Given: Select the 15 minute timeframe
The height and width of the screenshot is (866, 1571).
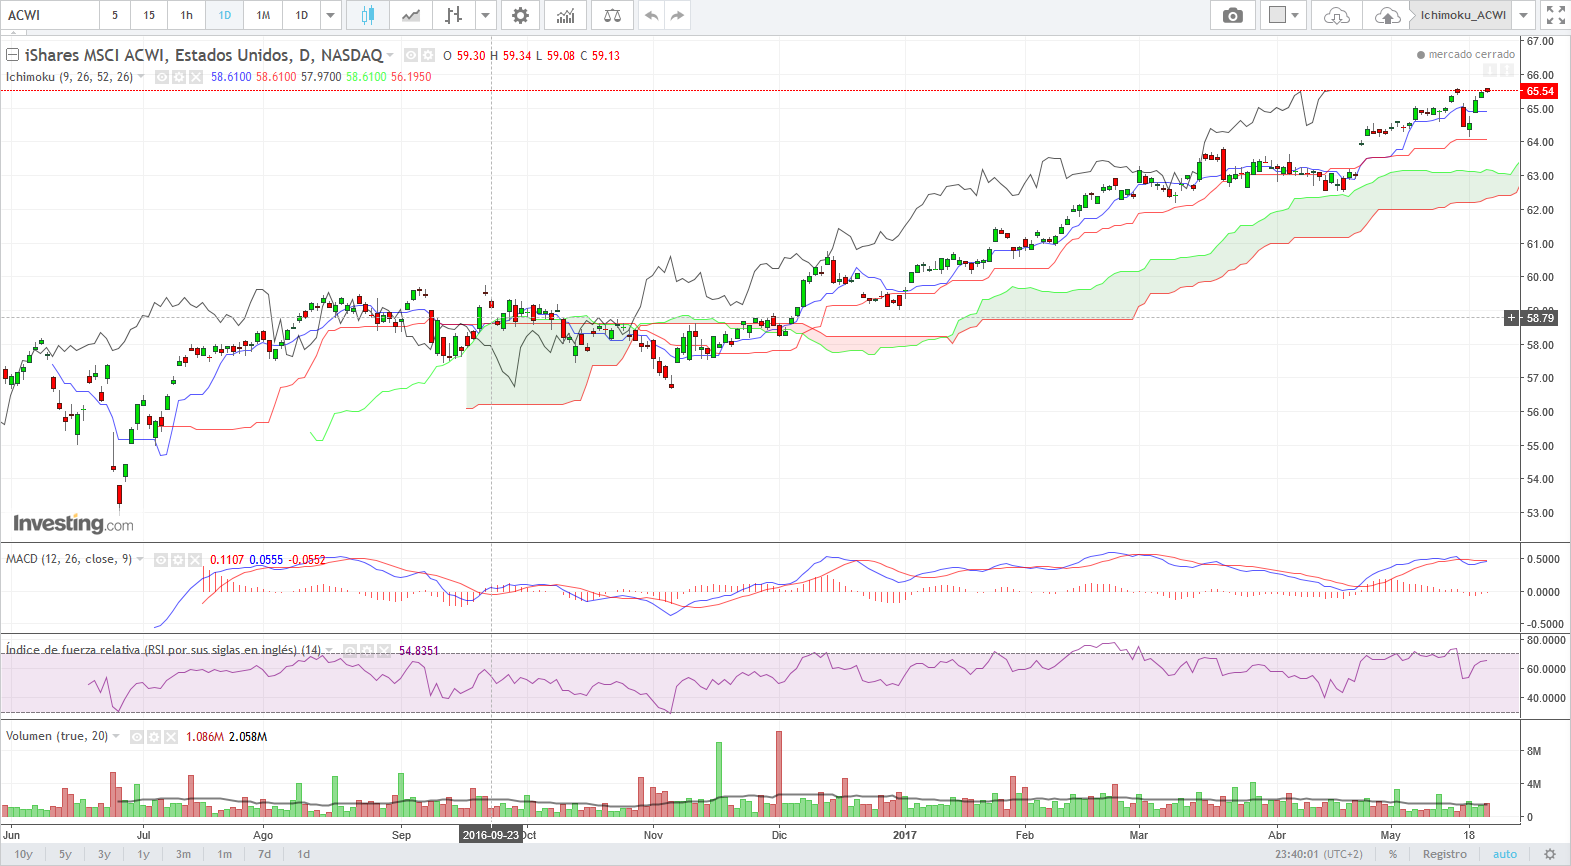Looking at the screenshot, I should click(x=149, y=15).
